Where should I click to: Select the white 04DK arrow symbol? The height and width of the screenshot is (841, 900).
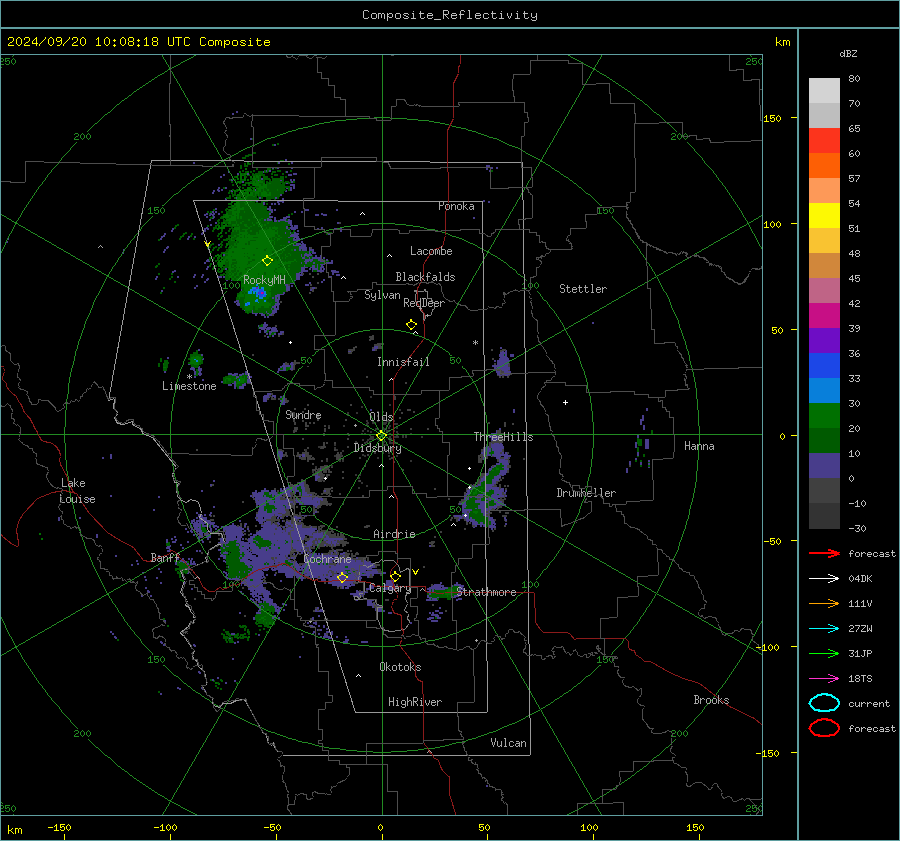824,579
